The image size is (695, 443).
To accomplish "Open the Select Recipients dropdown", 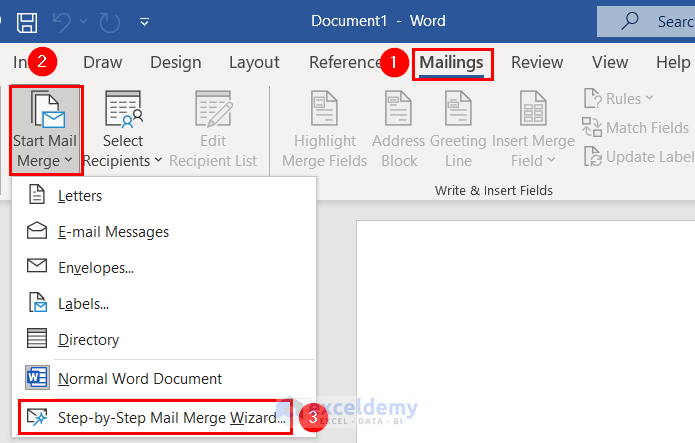I will pos(123,129).
